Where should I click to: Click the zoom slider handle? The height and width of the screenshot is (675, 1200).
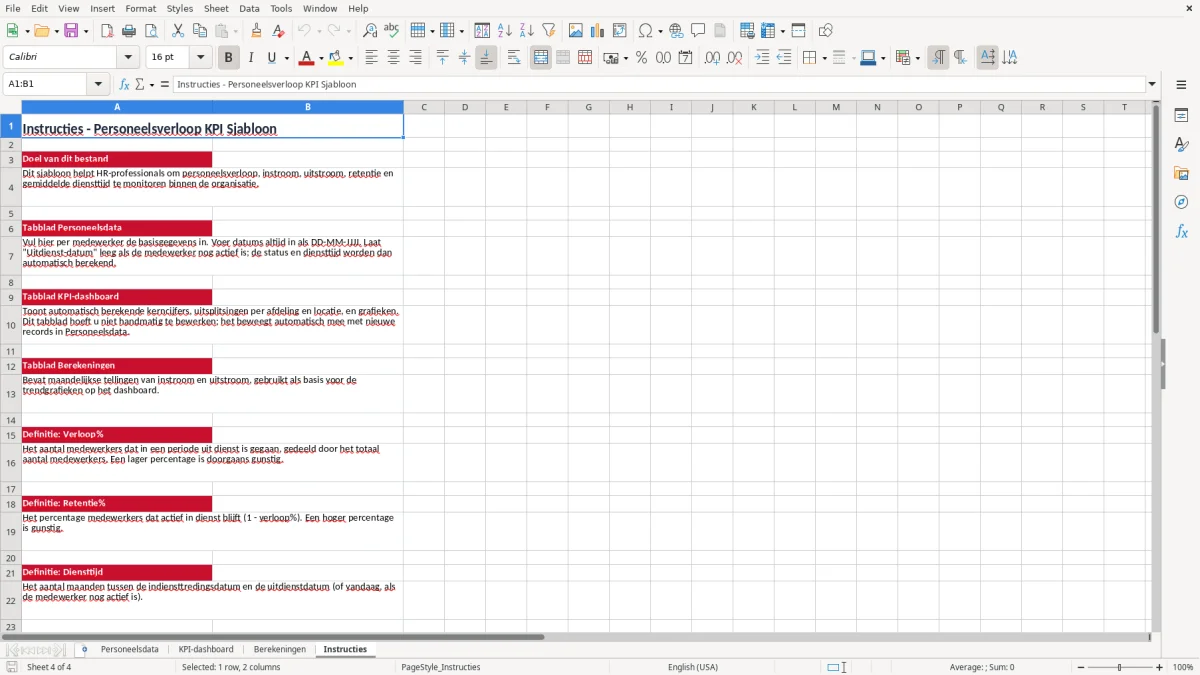[1120, 667]
